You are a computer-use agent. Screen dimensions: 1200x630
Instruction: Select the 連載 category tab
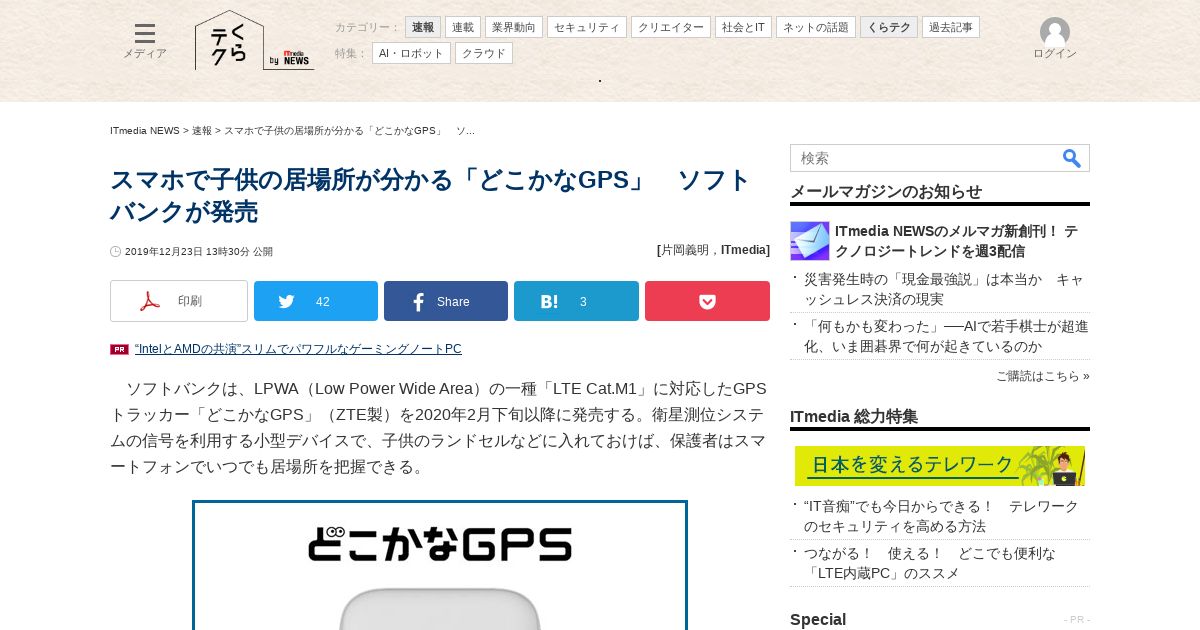[463, 27]
